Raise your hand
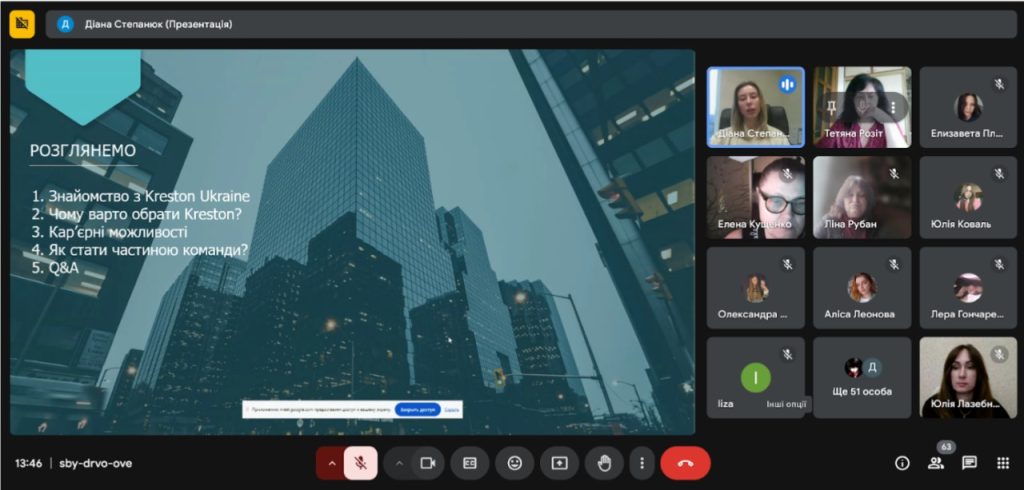 click(x=605, y=463)
